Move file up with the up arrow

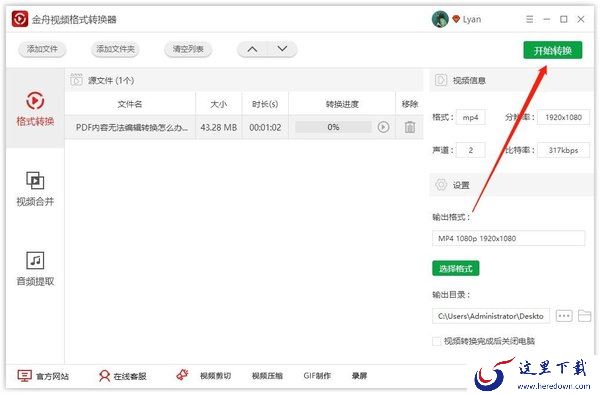[x=252, y=49]
